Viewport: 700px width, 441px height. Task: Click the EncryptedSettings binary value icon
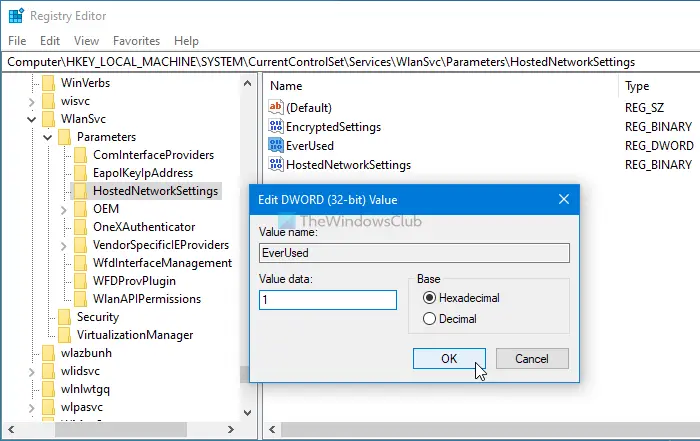(x=275, y=126)
